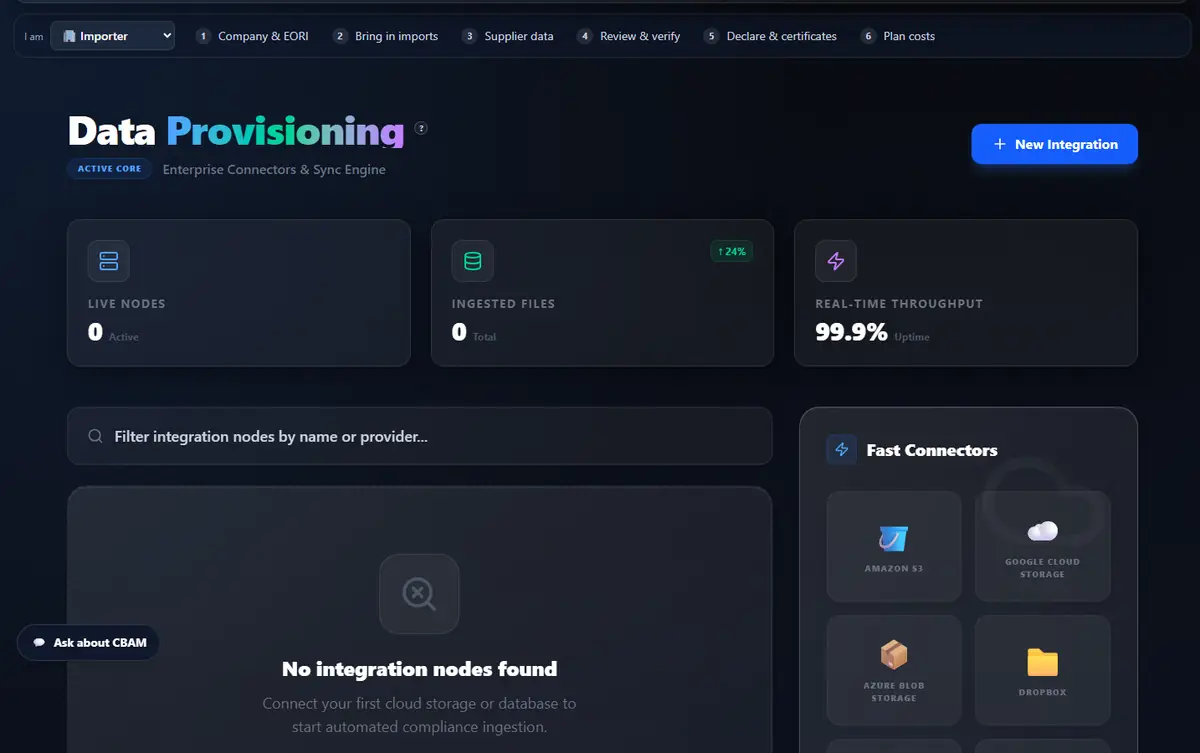The width and height of the screenshot is (1200, 753).
Task: Click the 99.9% uptime value
Action: coord(851,332)
